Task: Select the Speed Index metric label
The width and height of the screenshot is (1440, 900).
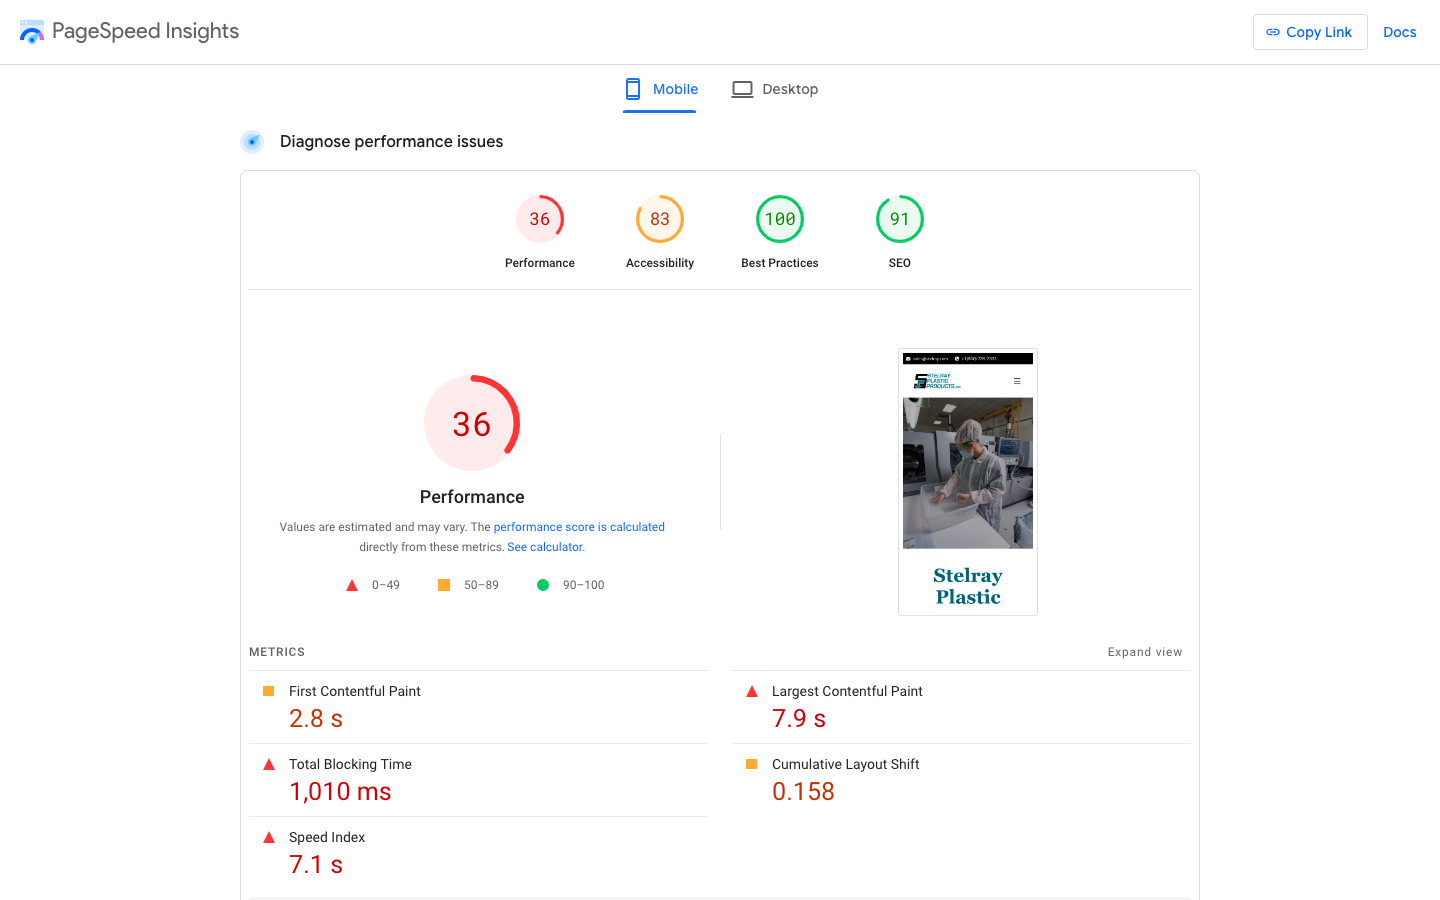Action: click(x=327, y=837)
